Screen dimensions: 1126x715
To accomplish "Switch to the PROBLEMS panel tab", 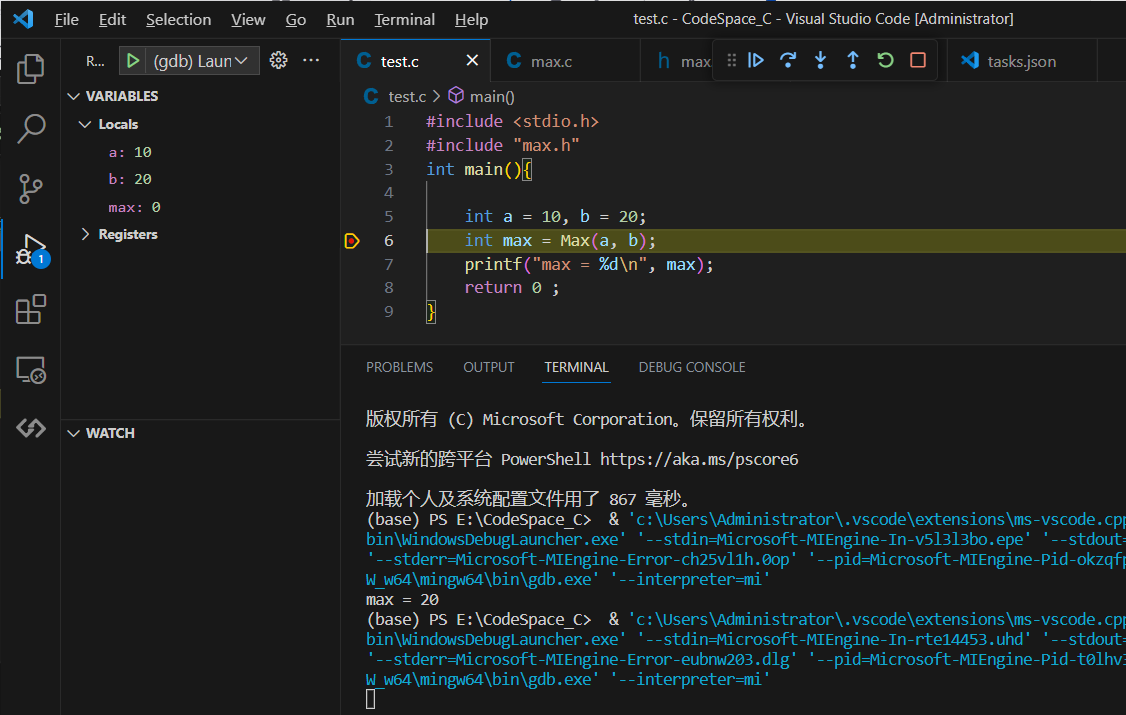I will click(399, 368).
